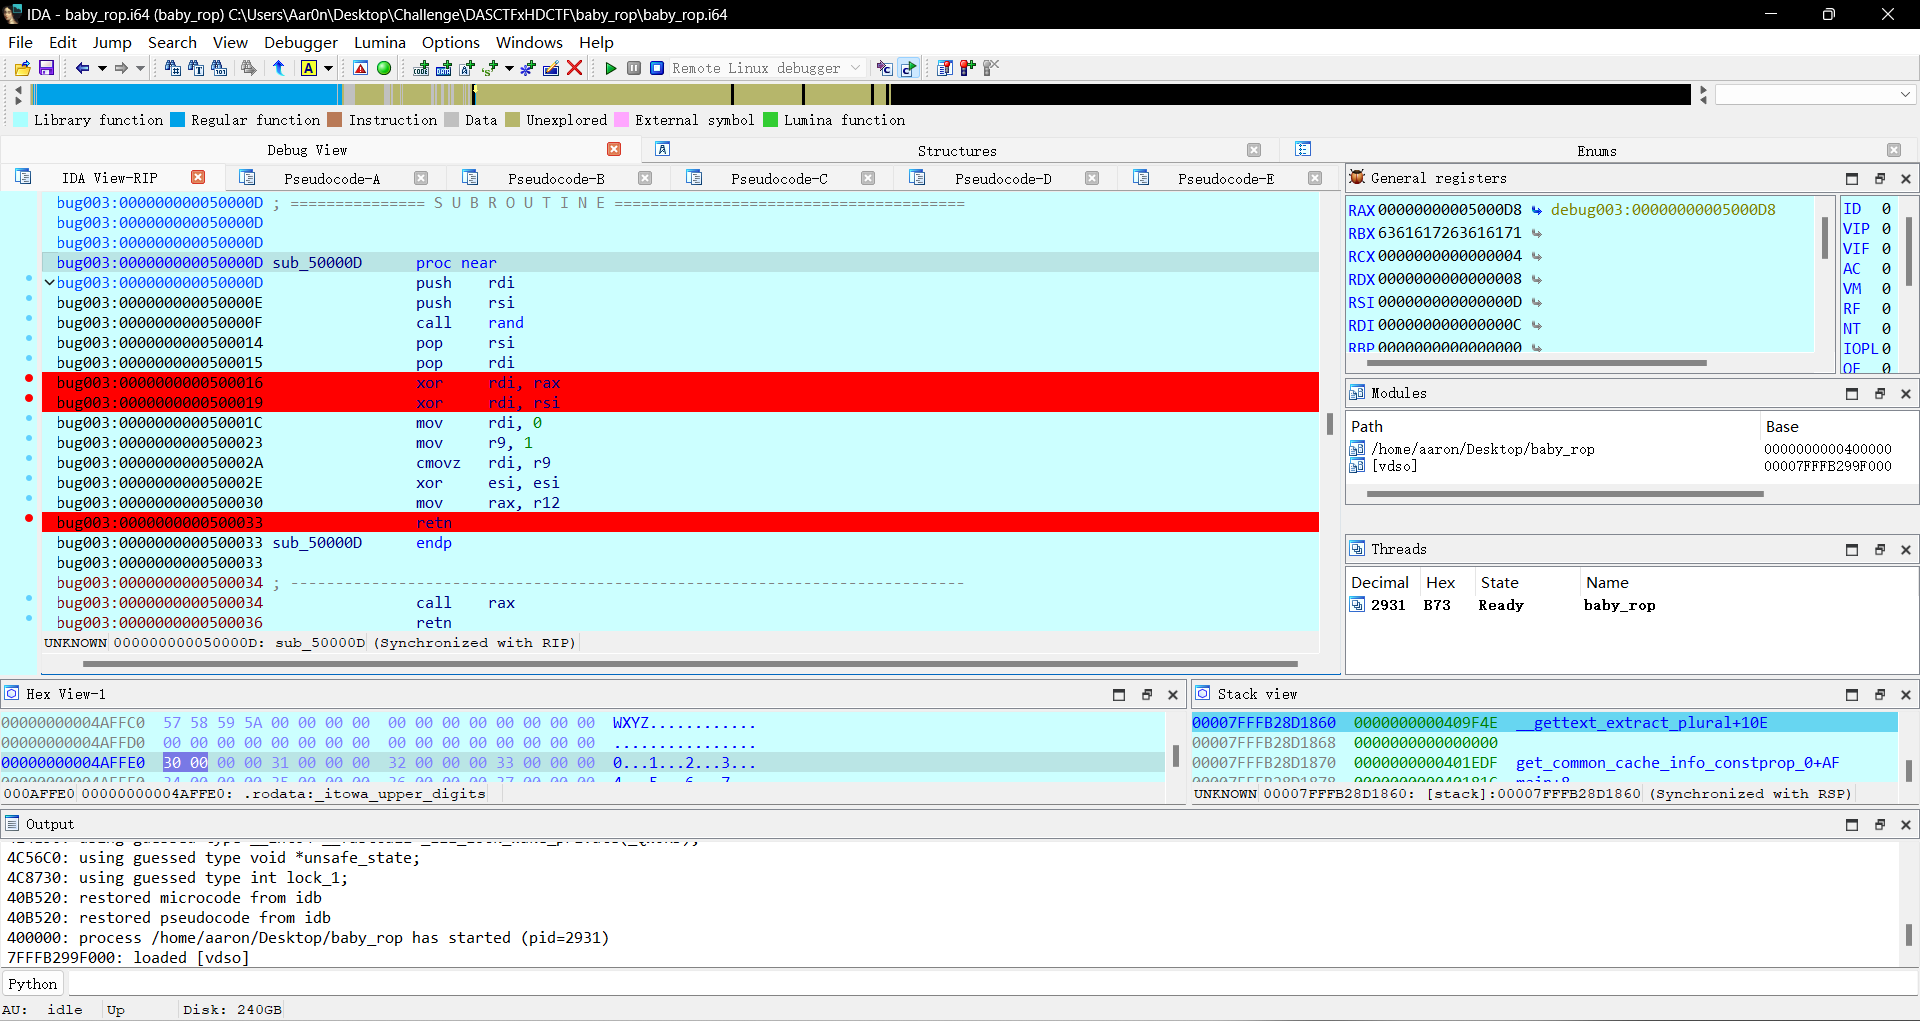
Task: Follow the RDI register jump arrow
Action: pos(1536,325)
